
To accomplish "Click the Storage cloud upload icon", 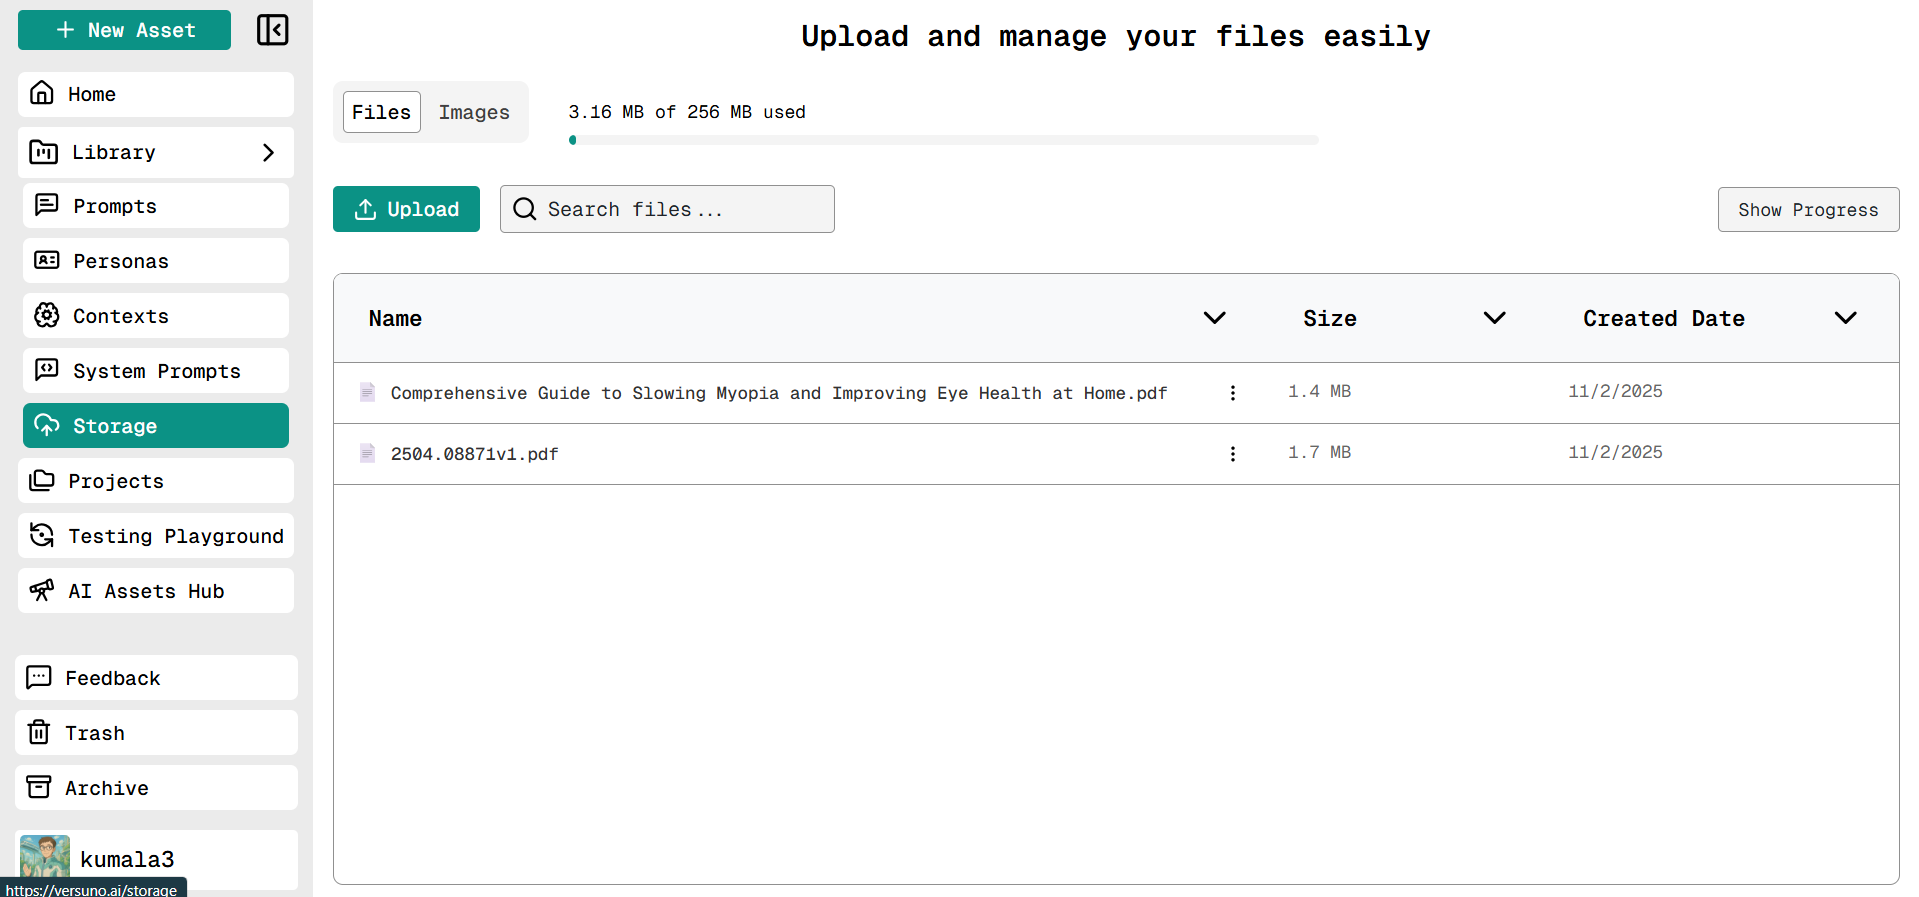I will pyautogui.click(x=47, y=425).
